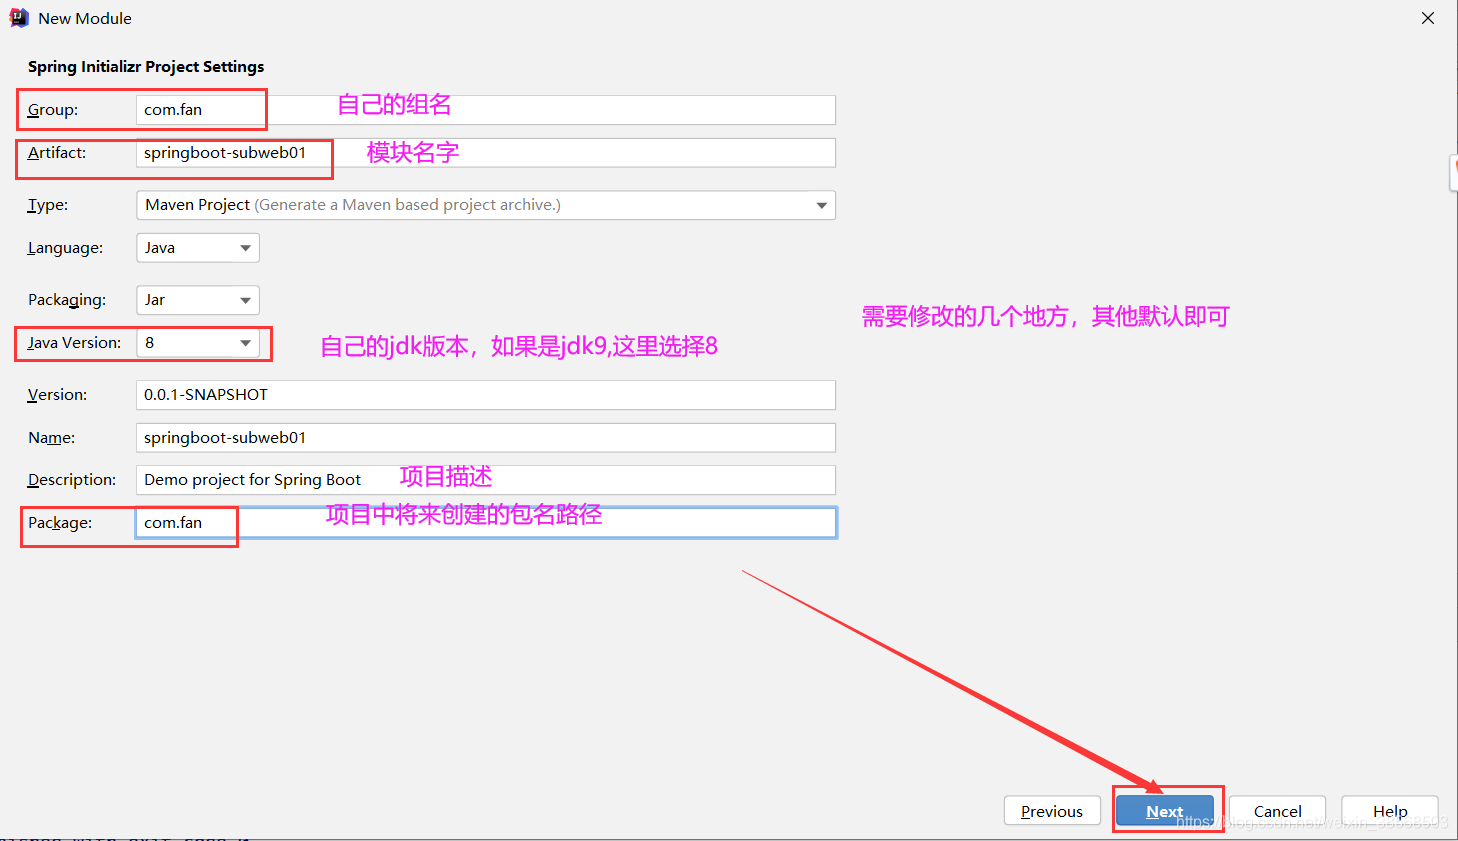The height and width of the screenshot is (841, 1458).
Task: Close the New Module dialog
Action: [x=1428, y=18]
